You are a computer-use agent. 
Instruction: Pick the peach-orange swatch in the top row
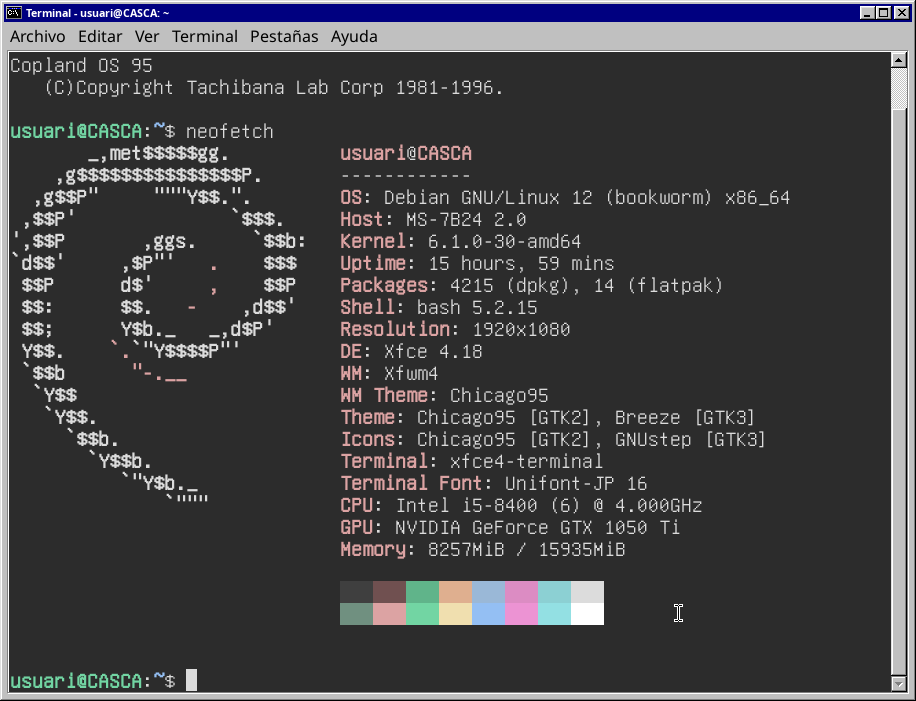click(x=455, y=592)
